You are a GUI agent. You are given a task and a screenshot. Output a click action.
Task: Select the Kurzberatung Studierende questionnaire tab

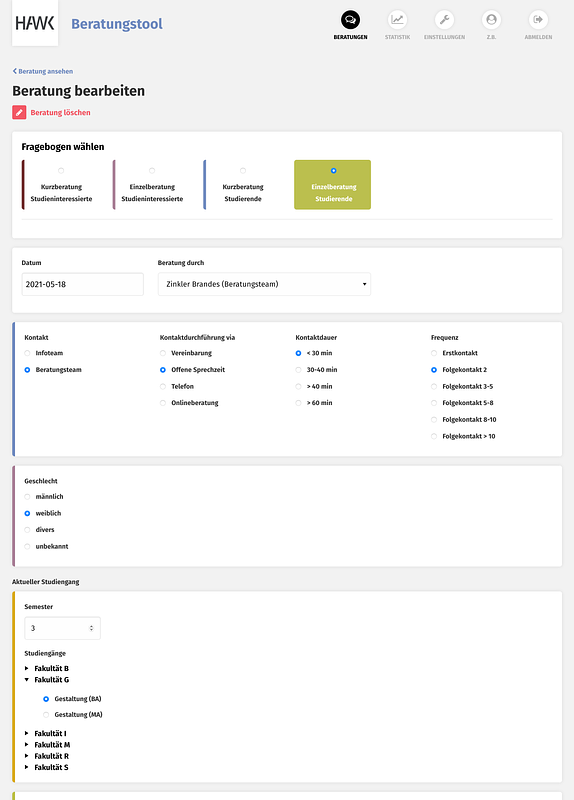242,185
